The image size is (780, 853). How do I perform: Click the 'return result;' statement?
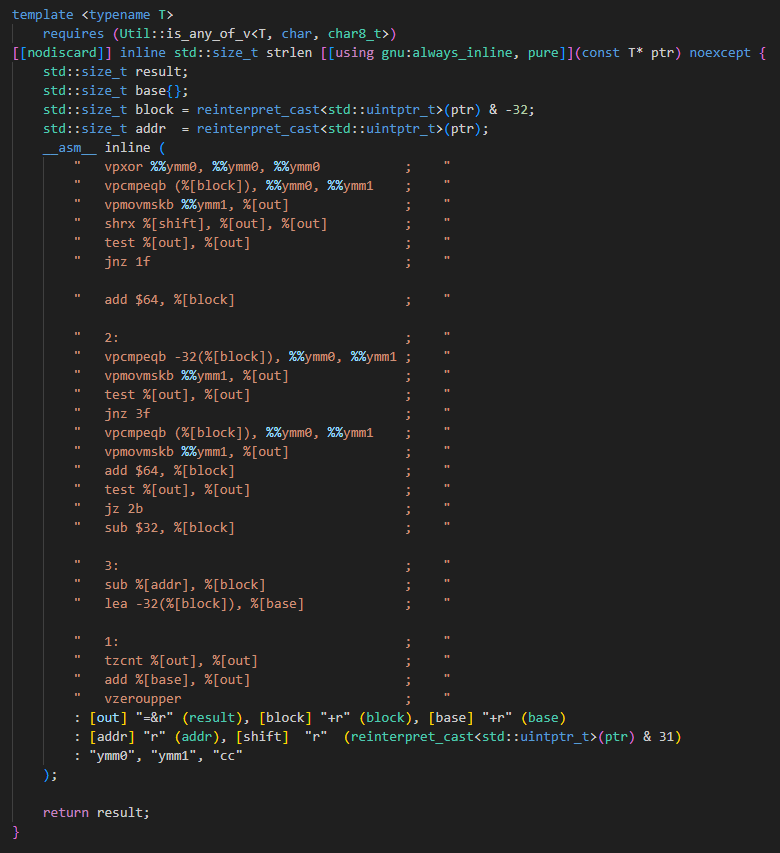tap(96, 813)
